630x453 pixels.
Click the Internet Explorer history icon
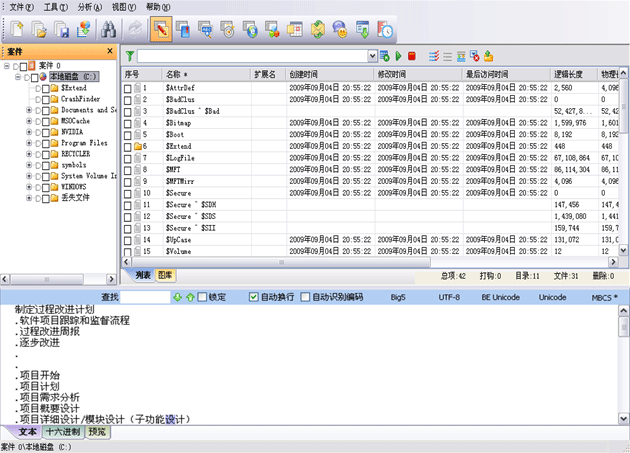click(x=251, y=29)
